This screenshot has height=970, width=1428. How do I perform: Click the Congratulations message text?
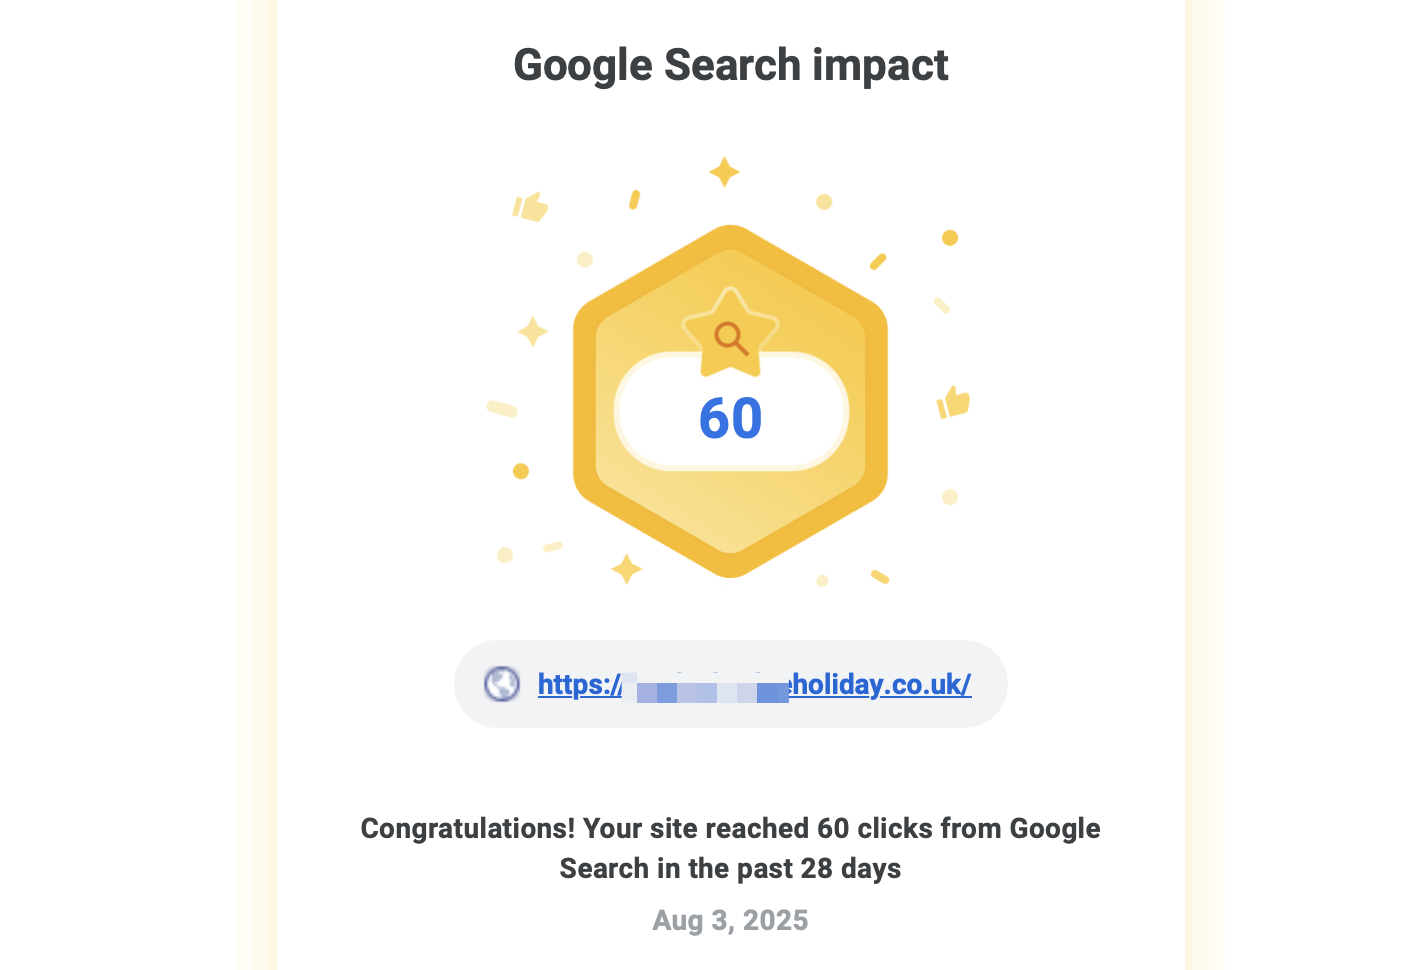pyautogui.click(x=731, y=829)
